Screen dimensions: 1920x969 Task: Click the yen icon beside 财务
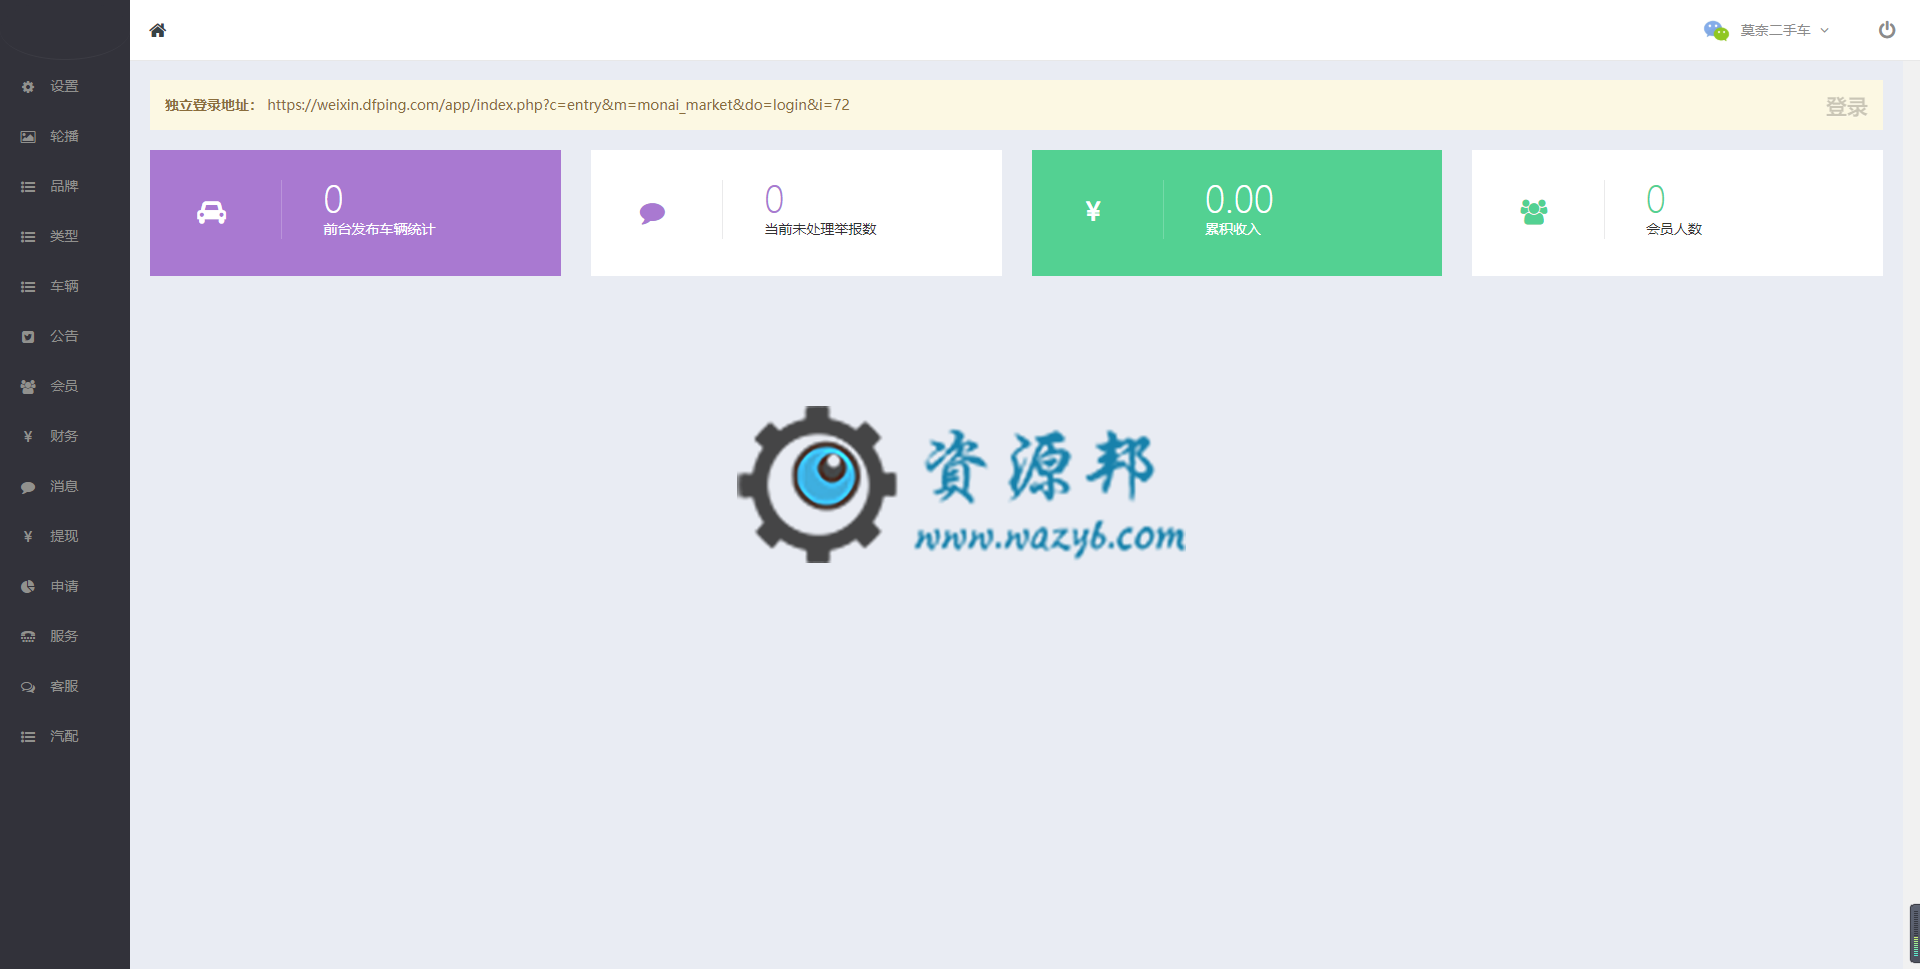[x=28, y=437]
